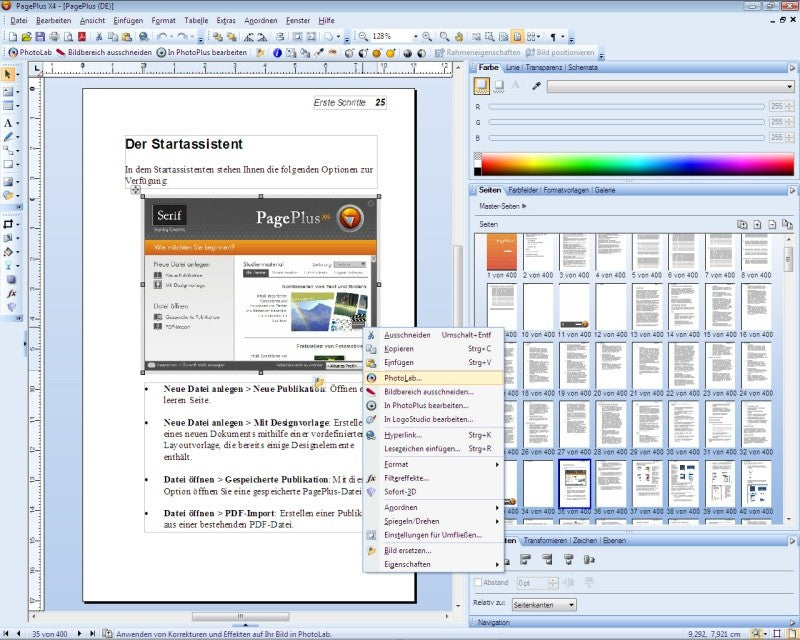
Task: Click the Undo arrow icon
Action: coord(161,37)
